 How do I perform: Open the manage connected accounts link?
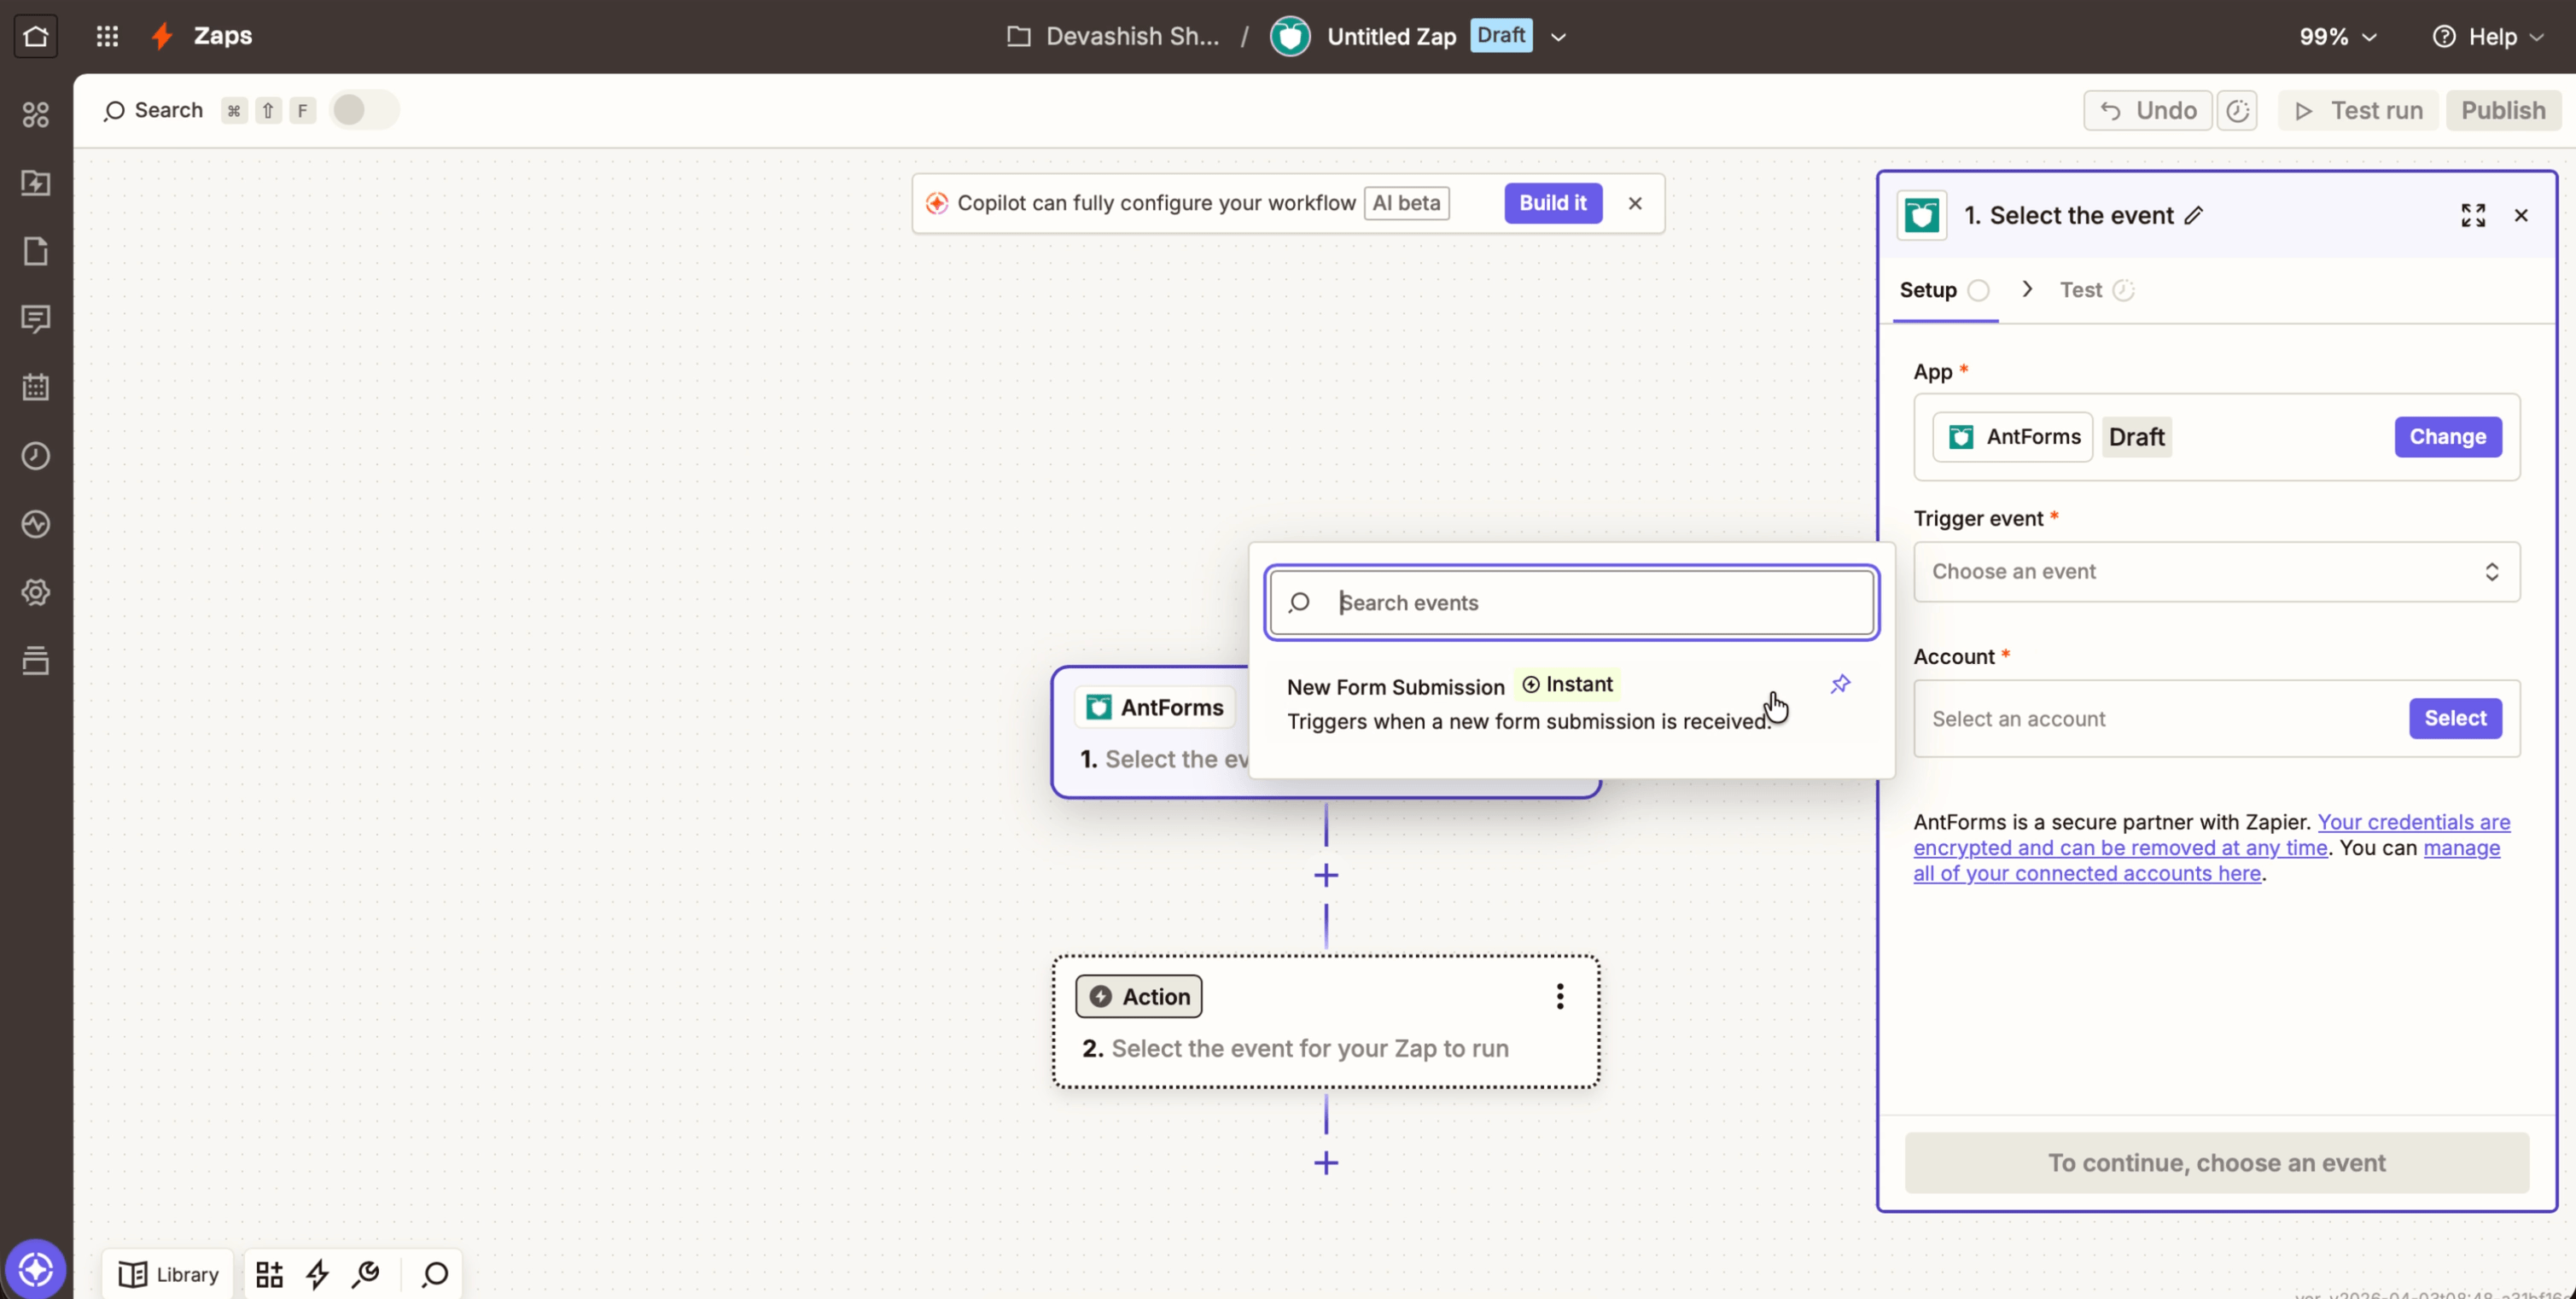[2088, 873]
